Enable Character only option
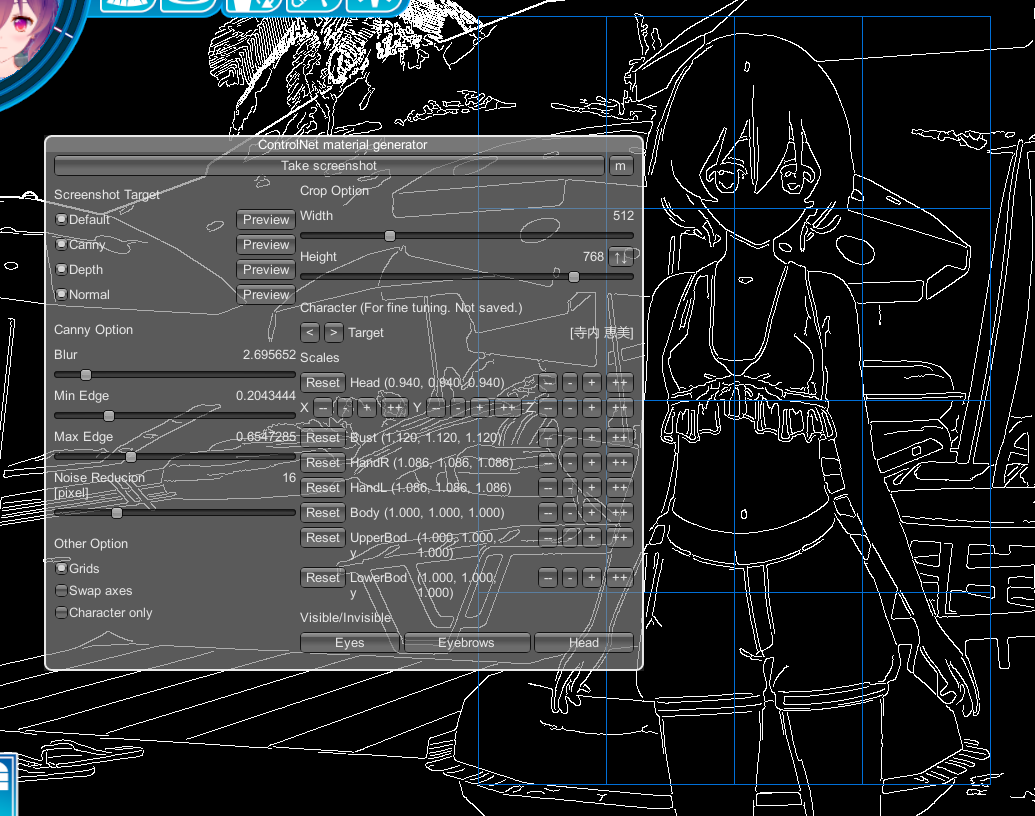The height and width of the screenshot is (816, 1035). [x=61, y=613]
